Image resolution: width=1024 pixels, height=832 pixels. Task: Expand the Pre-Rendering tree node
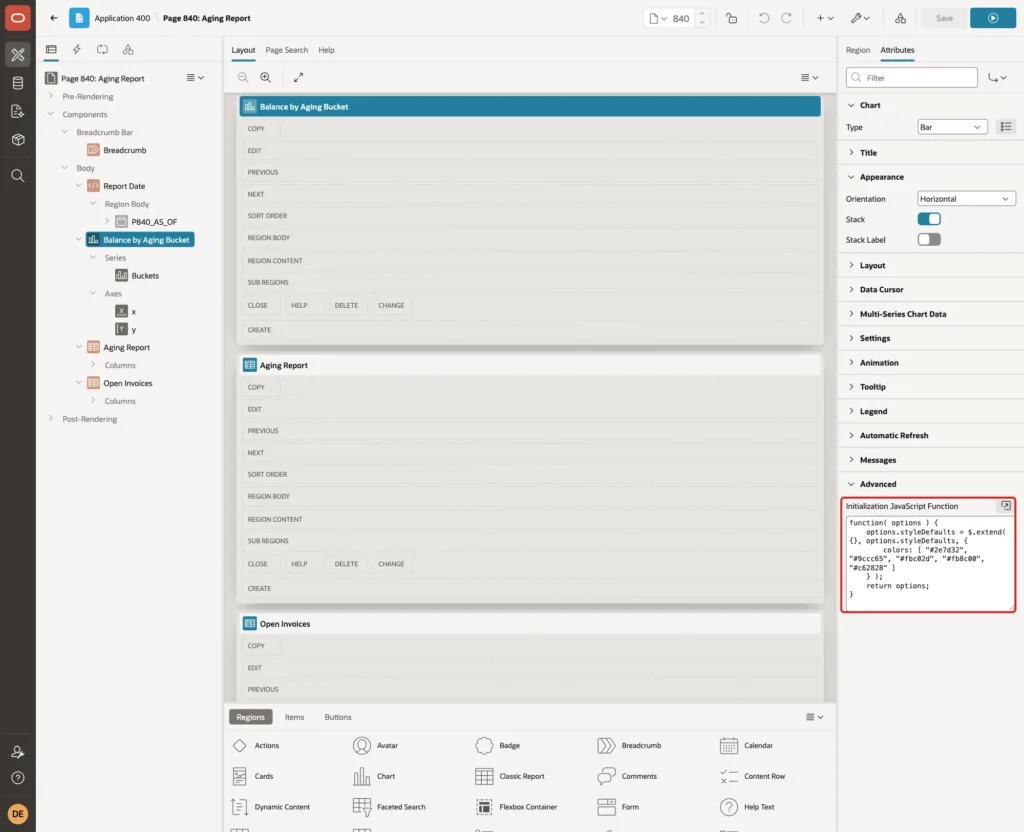coord(51,96)
